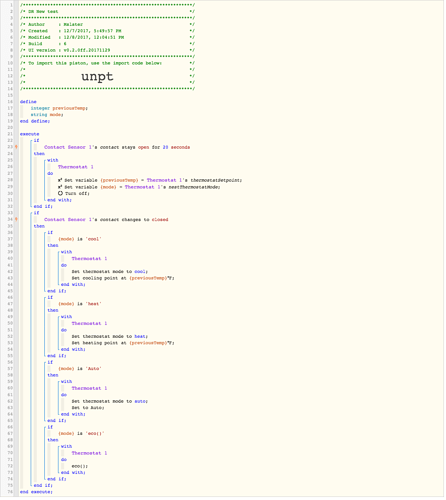This screenshot has width=446, height=500.
Task: Click 'Thermostat 1' under the first with block
Action: tap(76, 167)
